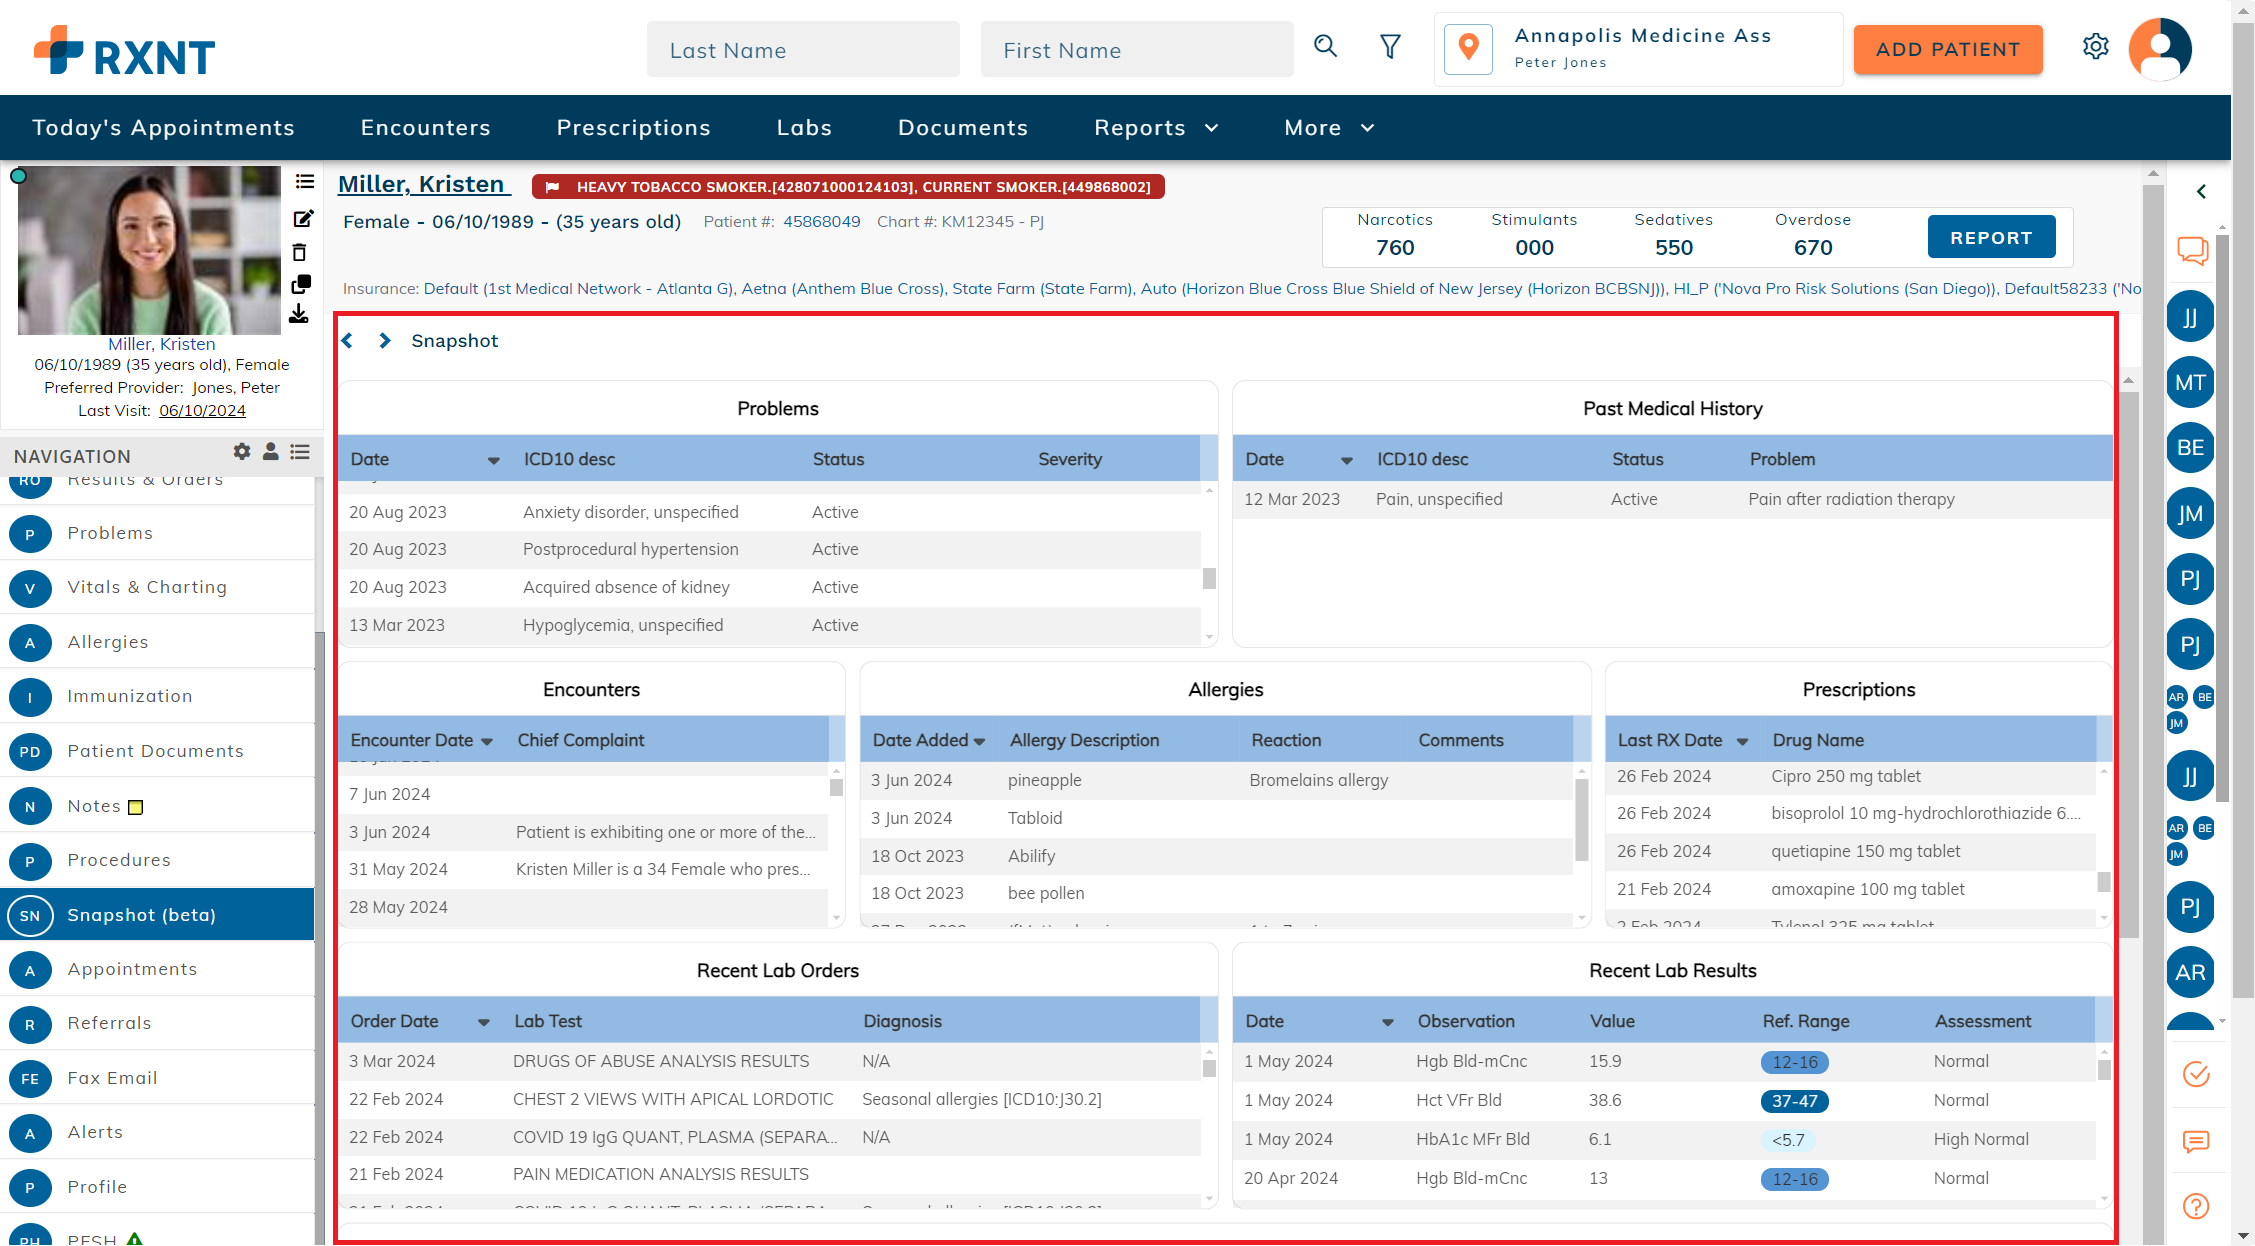Viewport: 2255px width, 1246px height.
Task: Sort Recent Lab Orders Order Date arrow
Action: click(484, 1022)
